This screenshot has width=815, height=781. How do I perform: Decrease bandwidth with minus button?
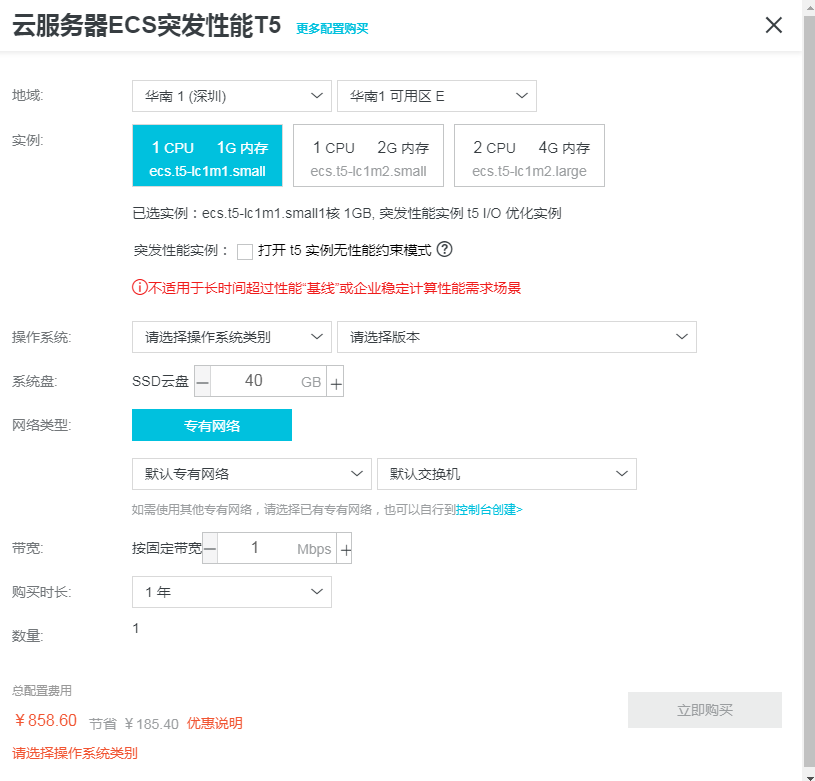(210, 548)
